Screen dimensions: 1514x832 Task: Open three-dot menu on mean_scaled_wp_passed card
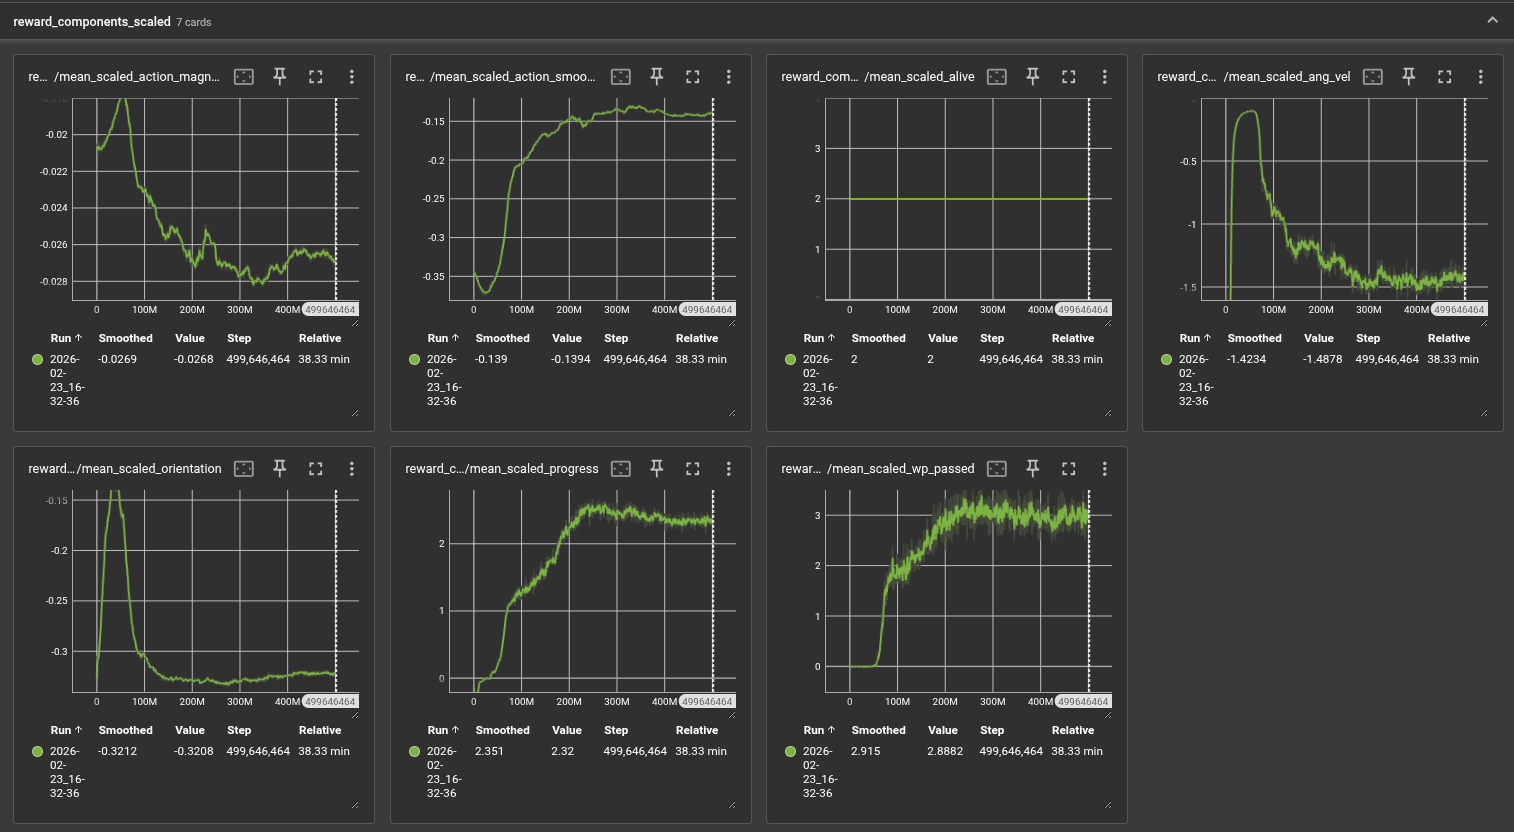[x=1104, y=469]
